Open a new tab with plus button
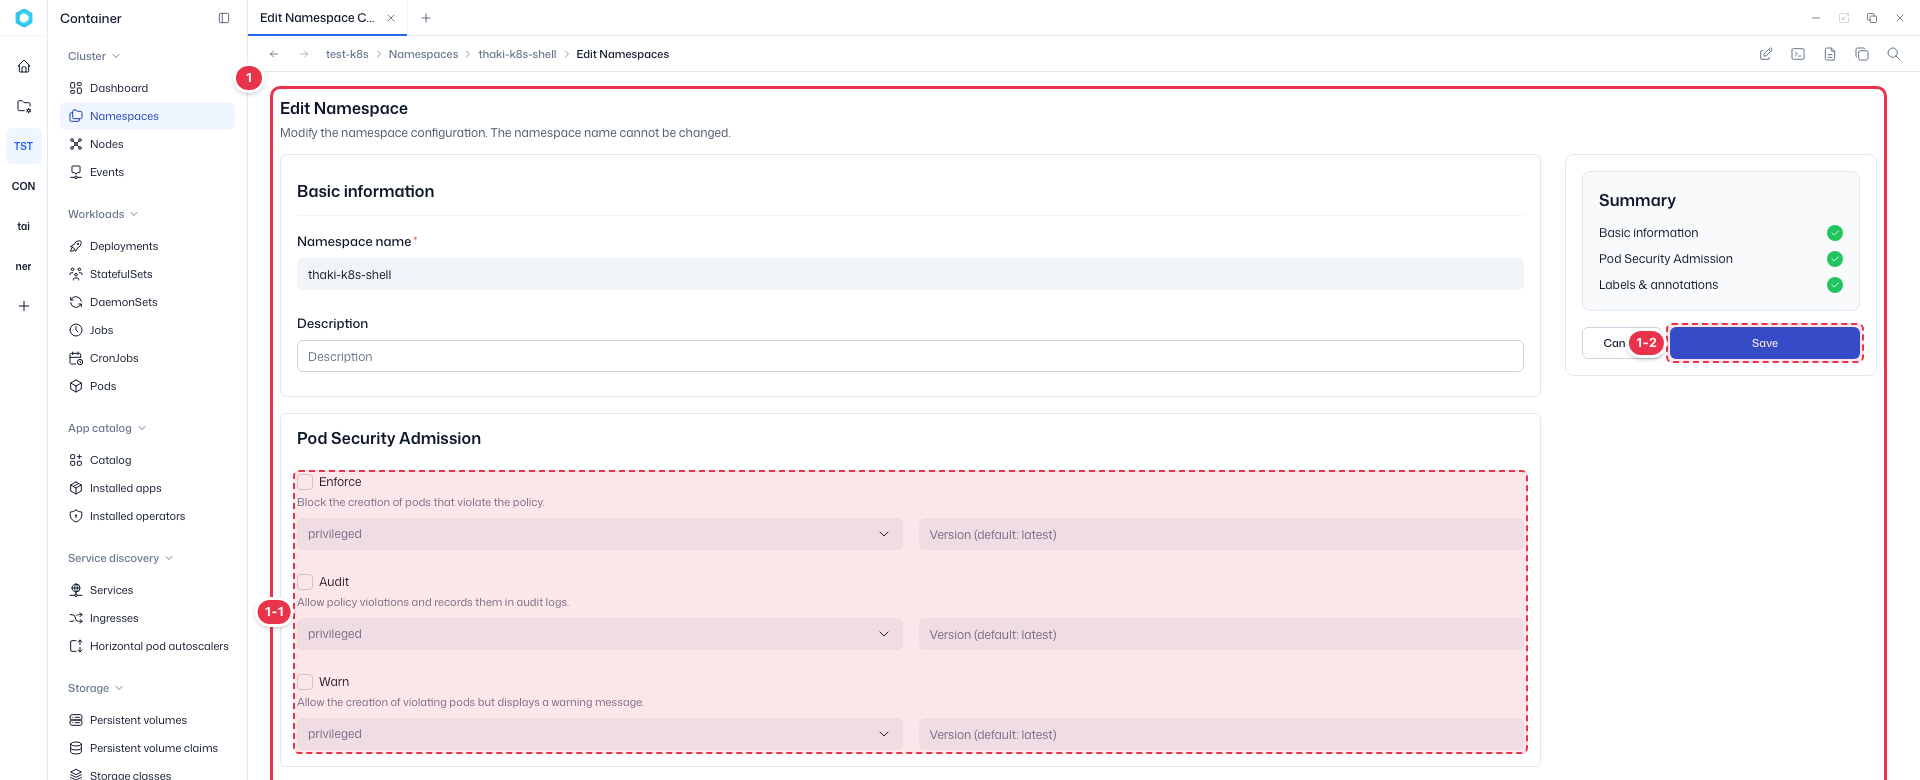1920x780 pixels. tap(426, 18)
